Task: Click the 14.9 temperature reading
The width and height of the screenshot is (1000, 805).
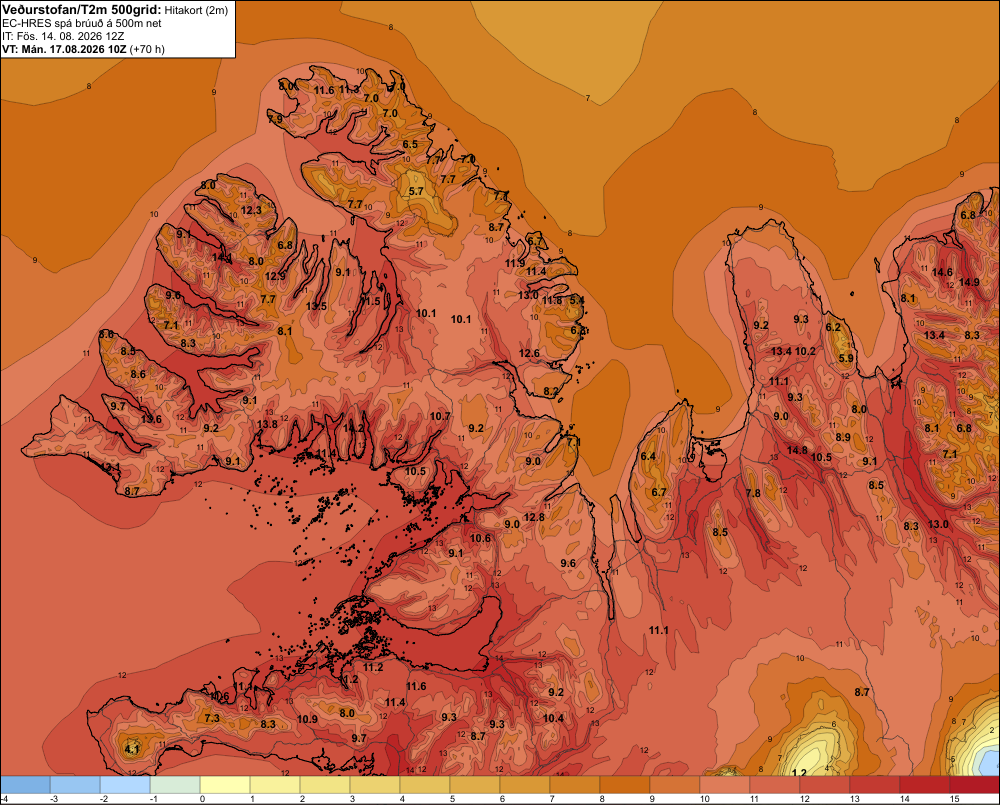Action: tap(969, 282)
